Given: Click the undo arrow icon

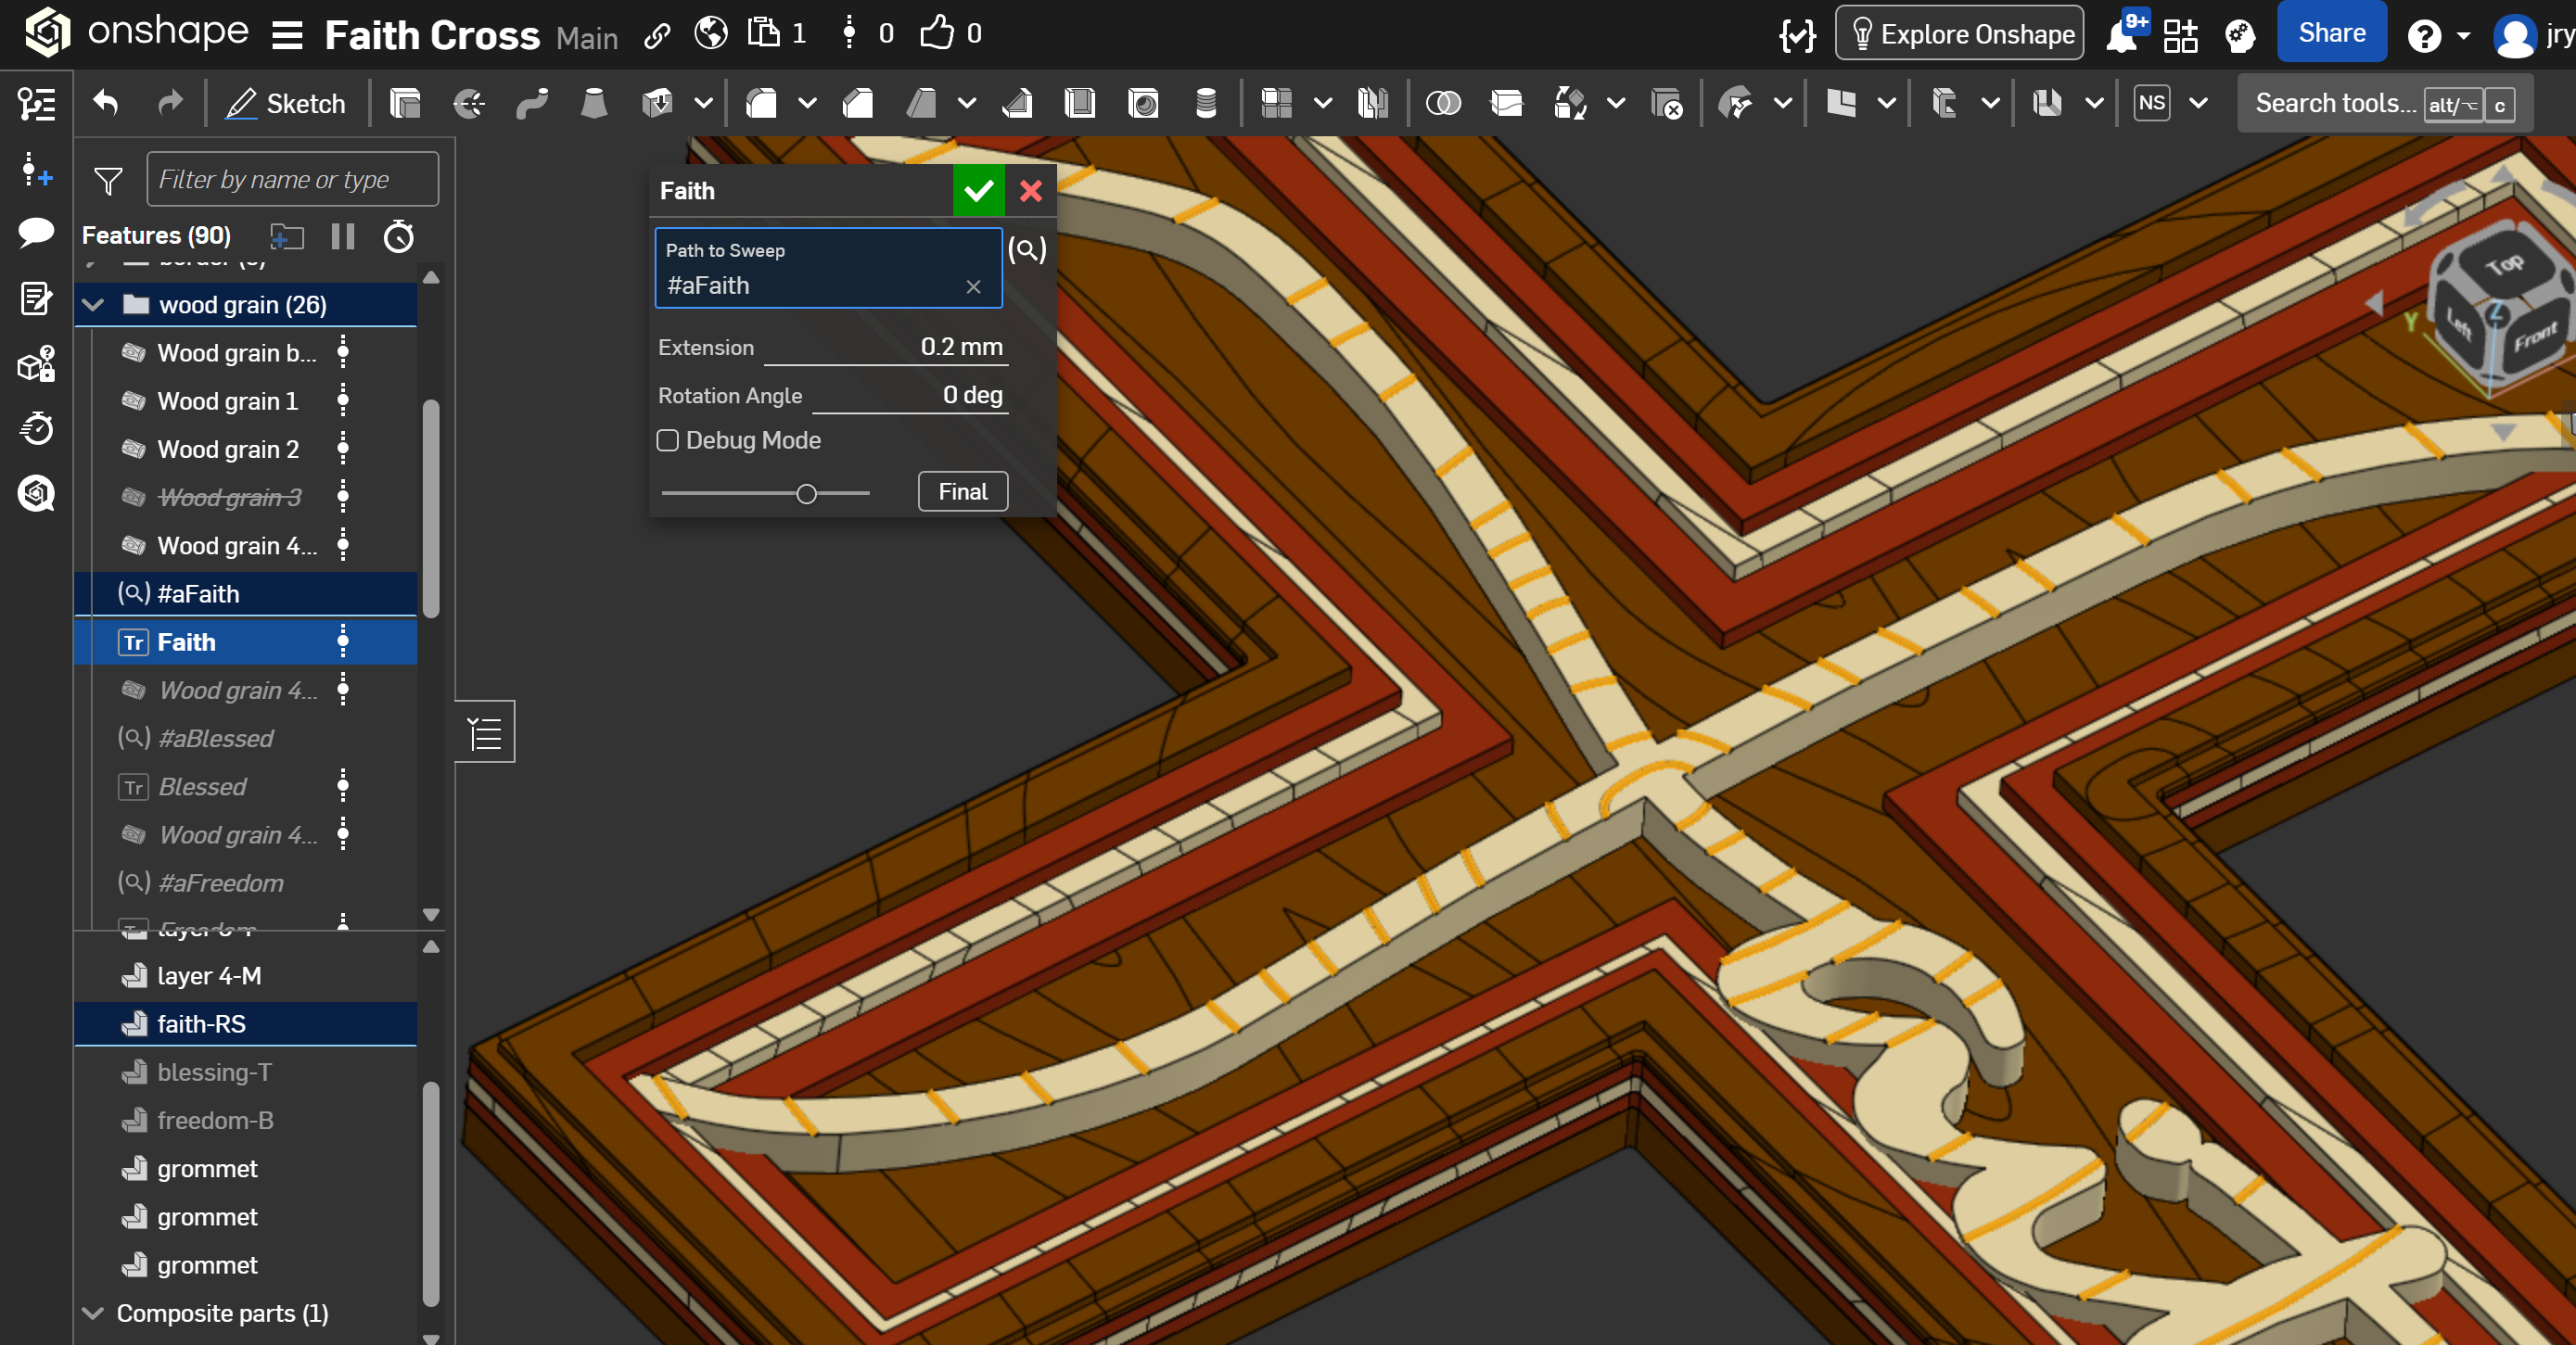Looking at the screenshot, I should coord(106,103).
